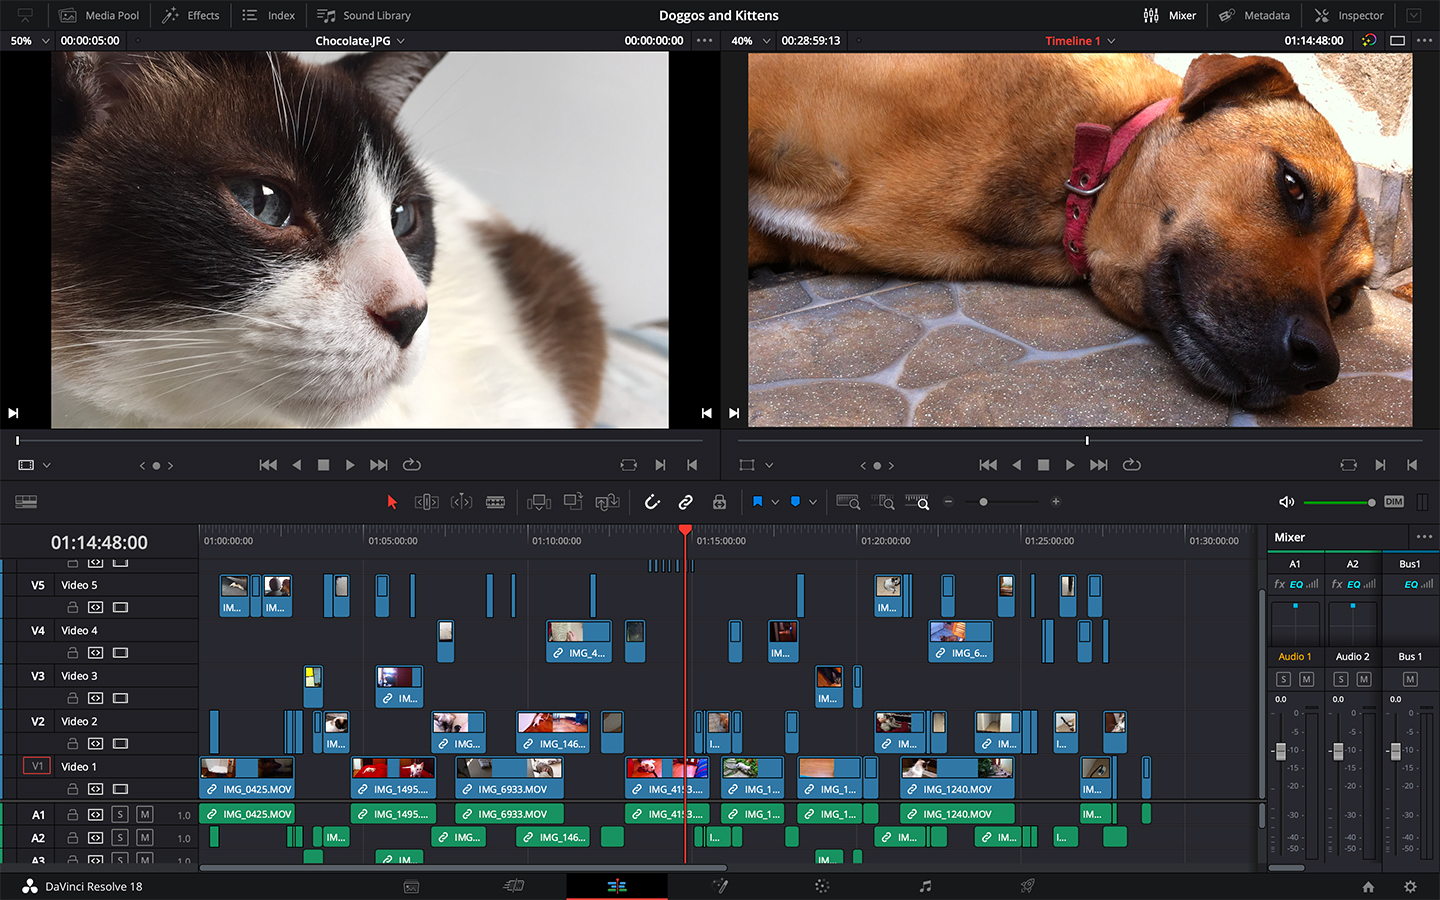Viewport: 1440px width, 900px height.
Task: Mute audio track A1 in timeline
Action: [145, 814]
